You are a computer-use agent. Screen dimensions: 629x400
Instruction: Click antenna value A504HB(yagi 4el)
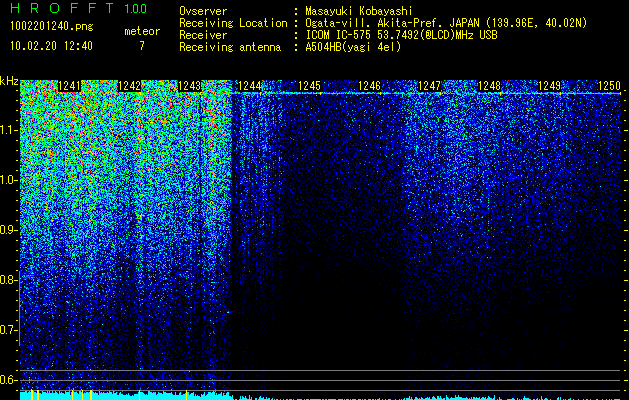pos(353,47)
